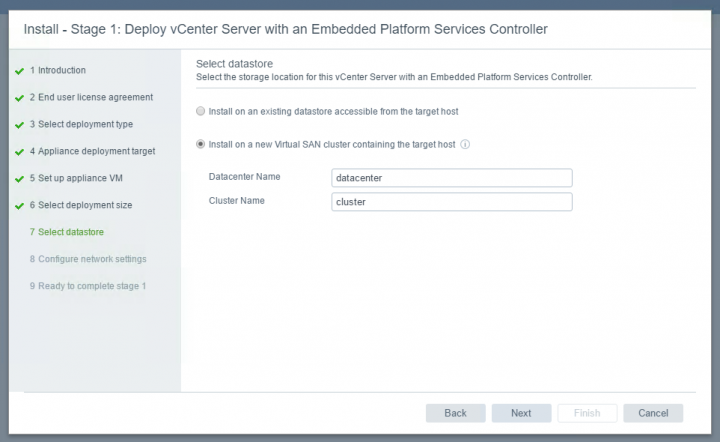Cancel the installation wizard
The height and width of the screenshot is (442, 720).
[653, 413]
